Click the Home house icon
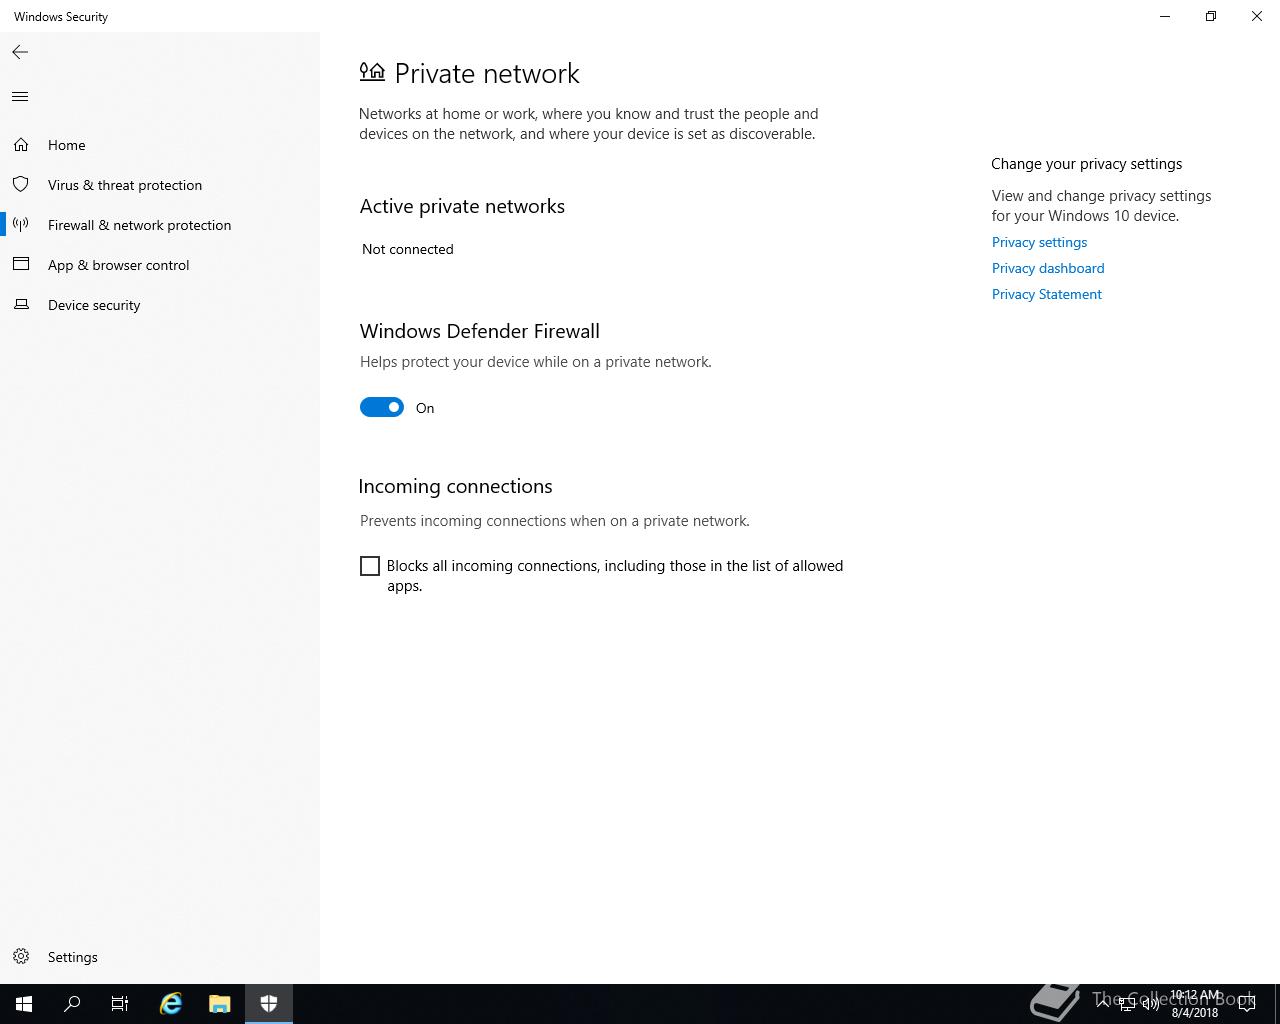Image resolution: width=1280 pixels, height=1024 pixels. click(21, 145)
